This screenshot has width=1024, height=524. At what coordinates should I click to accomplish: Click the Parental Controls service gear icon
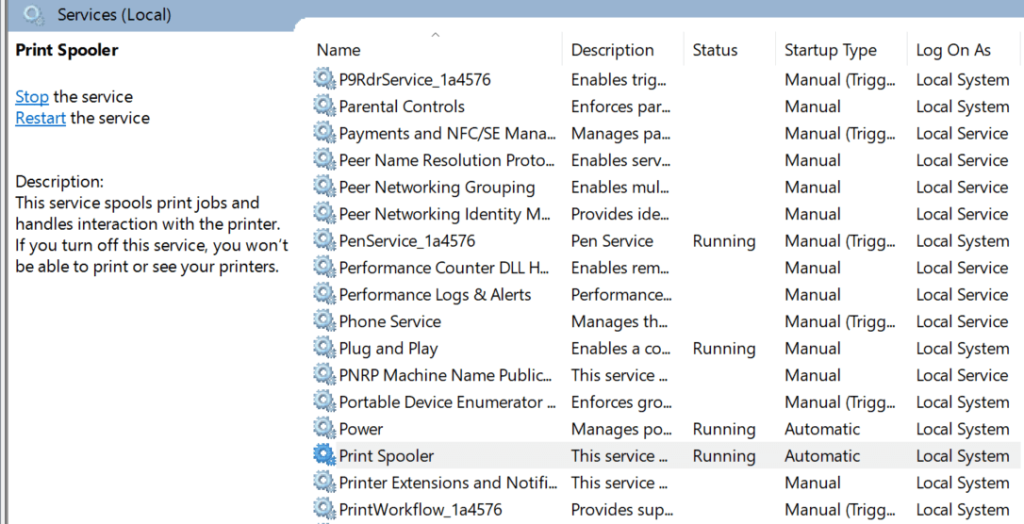coord(324,107)
